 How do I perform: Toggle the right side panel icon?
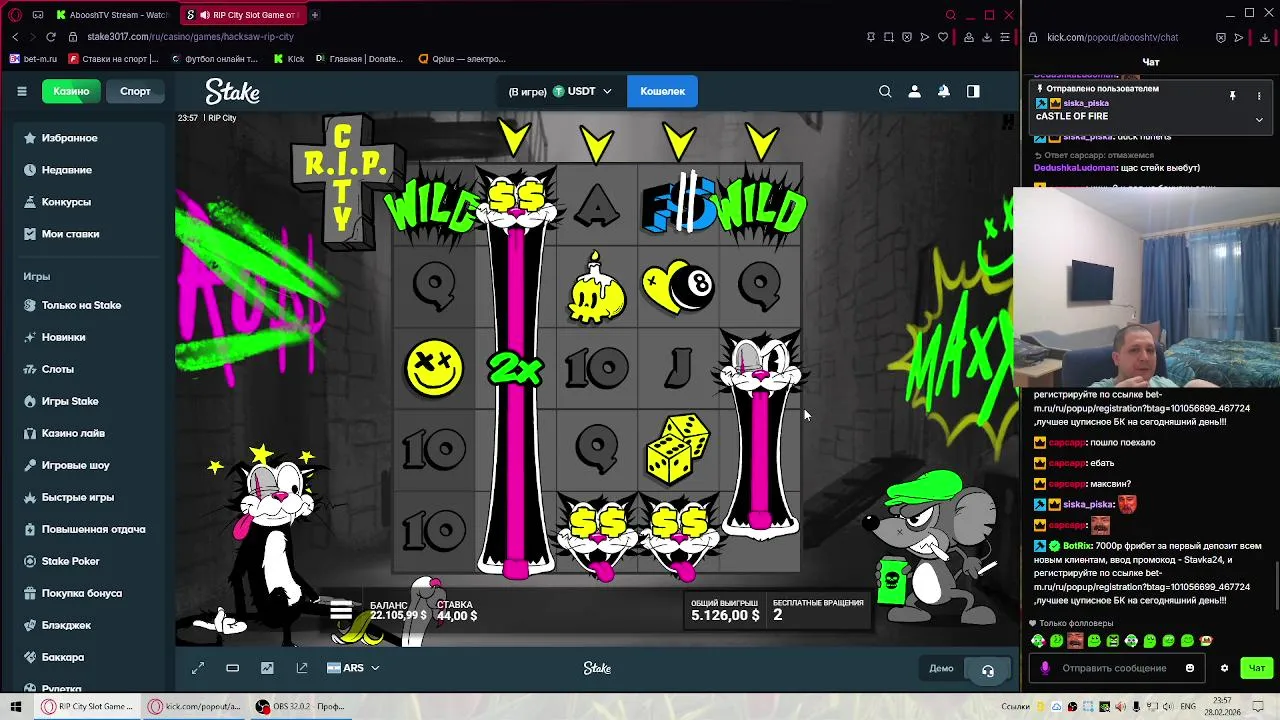point(973,91)
